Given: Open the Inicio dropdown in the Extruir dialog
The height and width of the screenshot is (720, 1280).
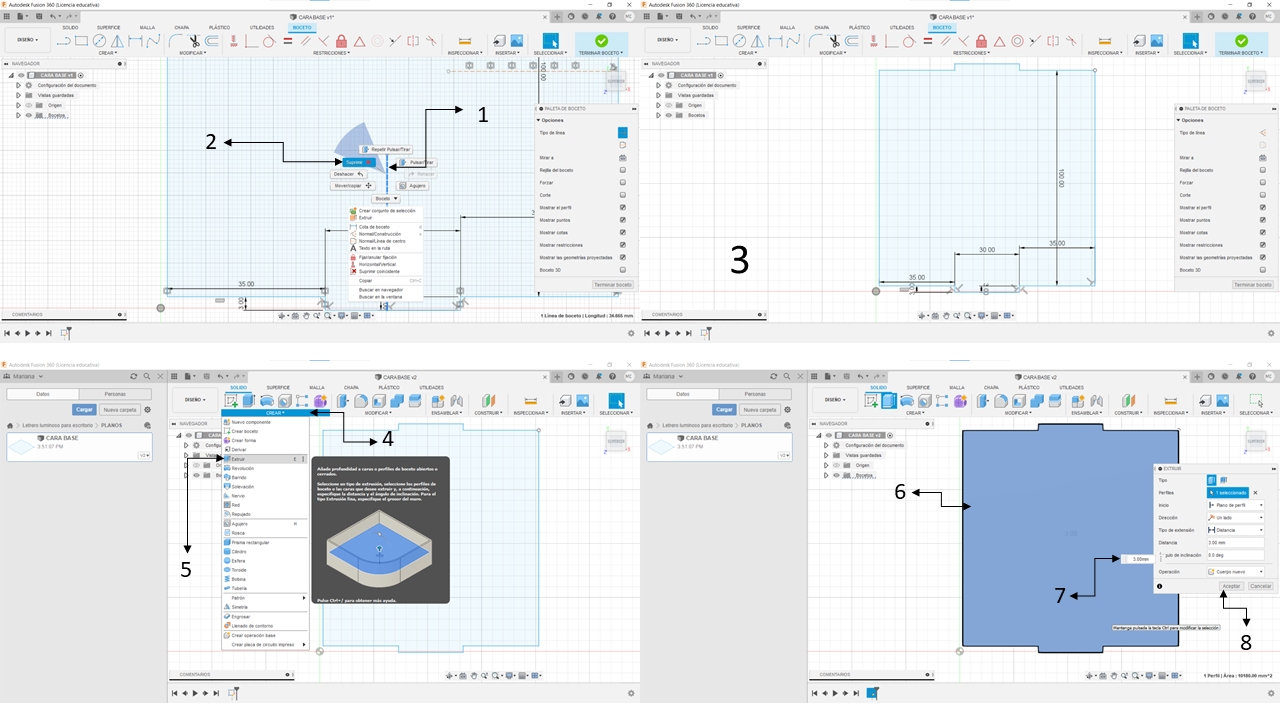Looking at the screenshot, I should pyautogui.click(x=1236, y=505).
